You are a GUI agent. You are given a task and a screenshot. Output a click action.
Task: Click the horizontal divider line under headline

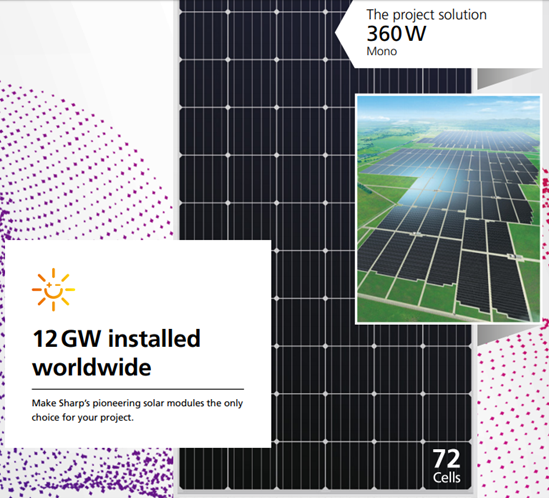[x=138, y=389]
